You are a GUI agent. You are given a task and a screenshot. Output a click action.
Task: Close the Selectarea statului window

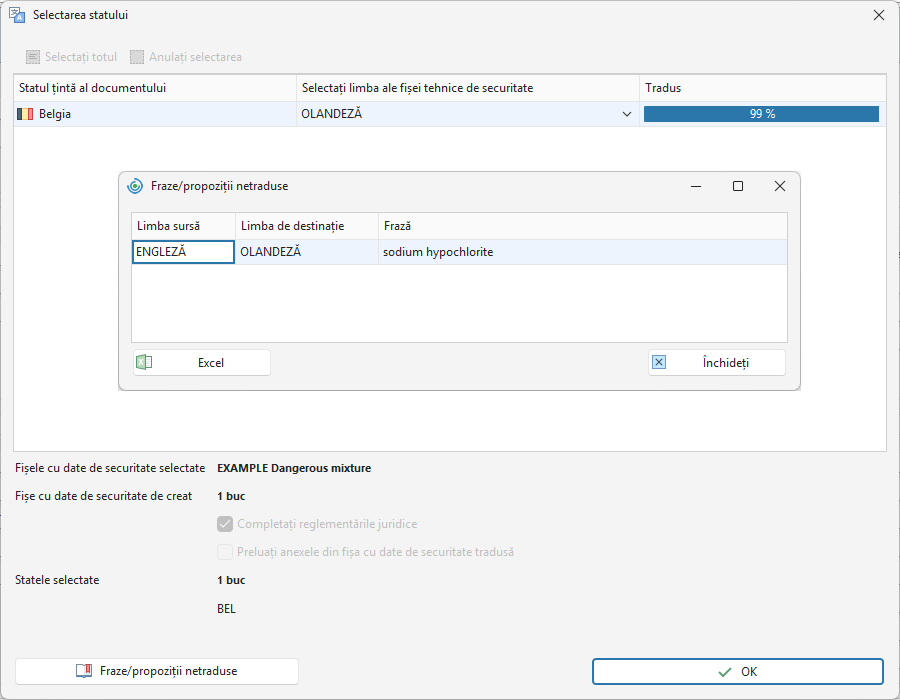[879, 15]
